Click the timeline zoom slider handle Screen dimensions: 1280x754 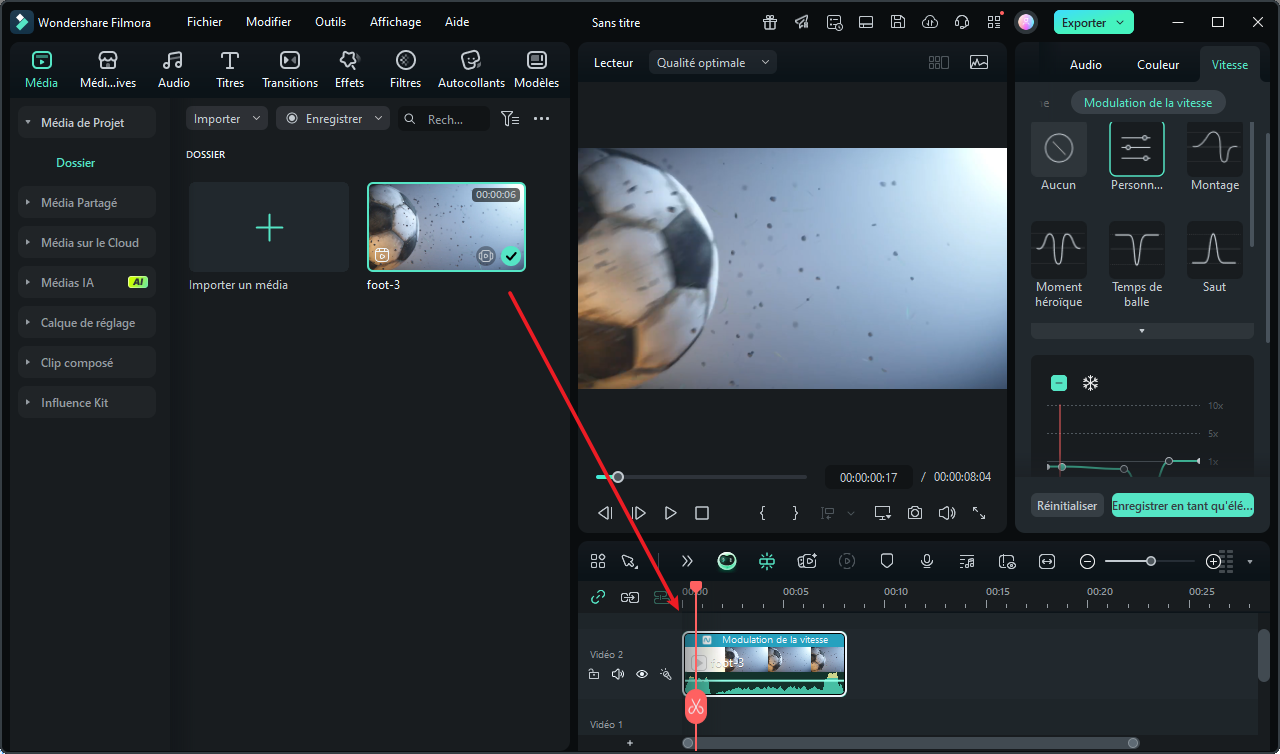coord(1151,561)
